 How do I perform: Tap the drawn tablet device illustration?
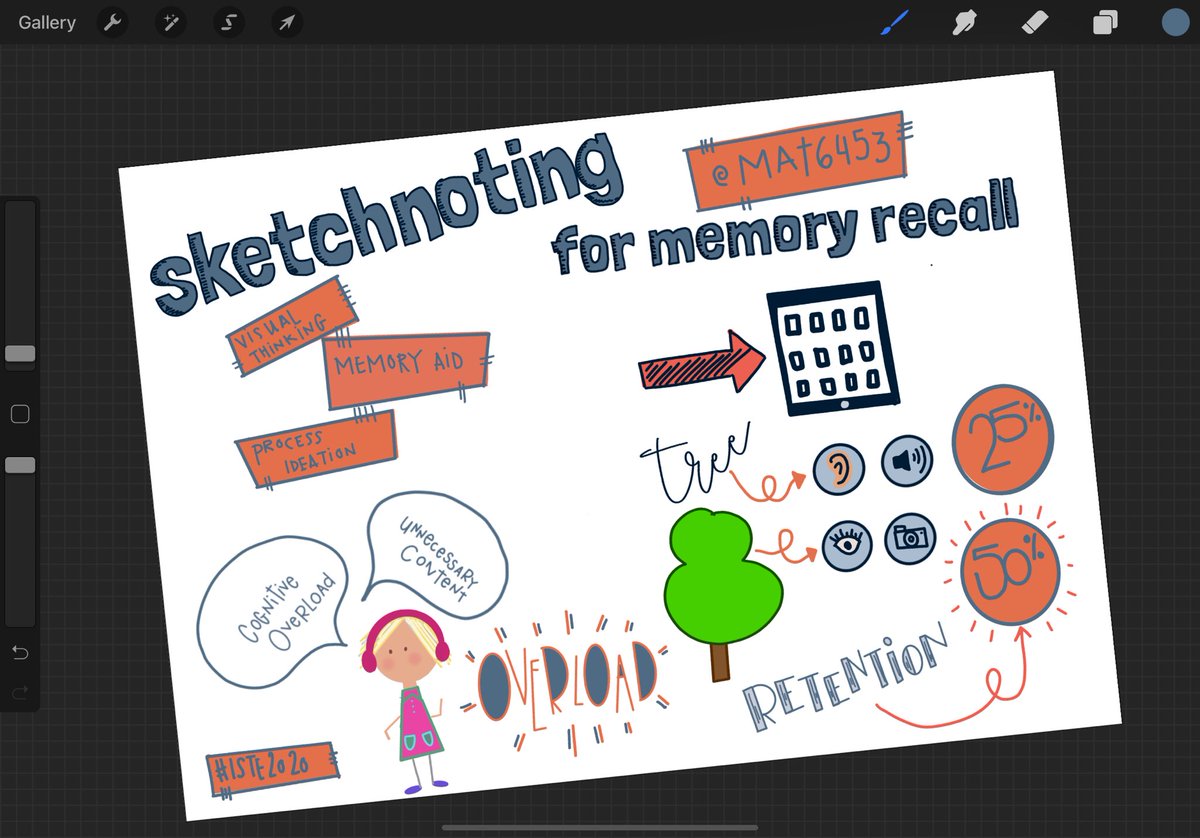(831, 350)
